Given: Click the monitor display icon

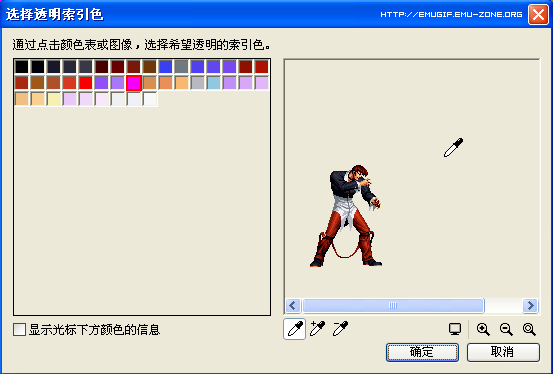Looking at the screenshot, I should [455, 329].
